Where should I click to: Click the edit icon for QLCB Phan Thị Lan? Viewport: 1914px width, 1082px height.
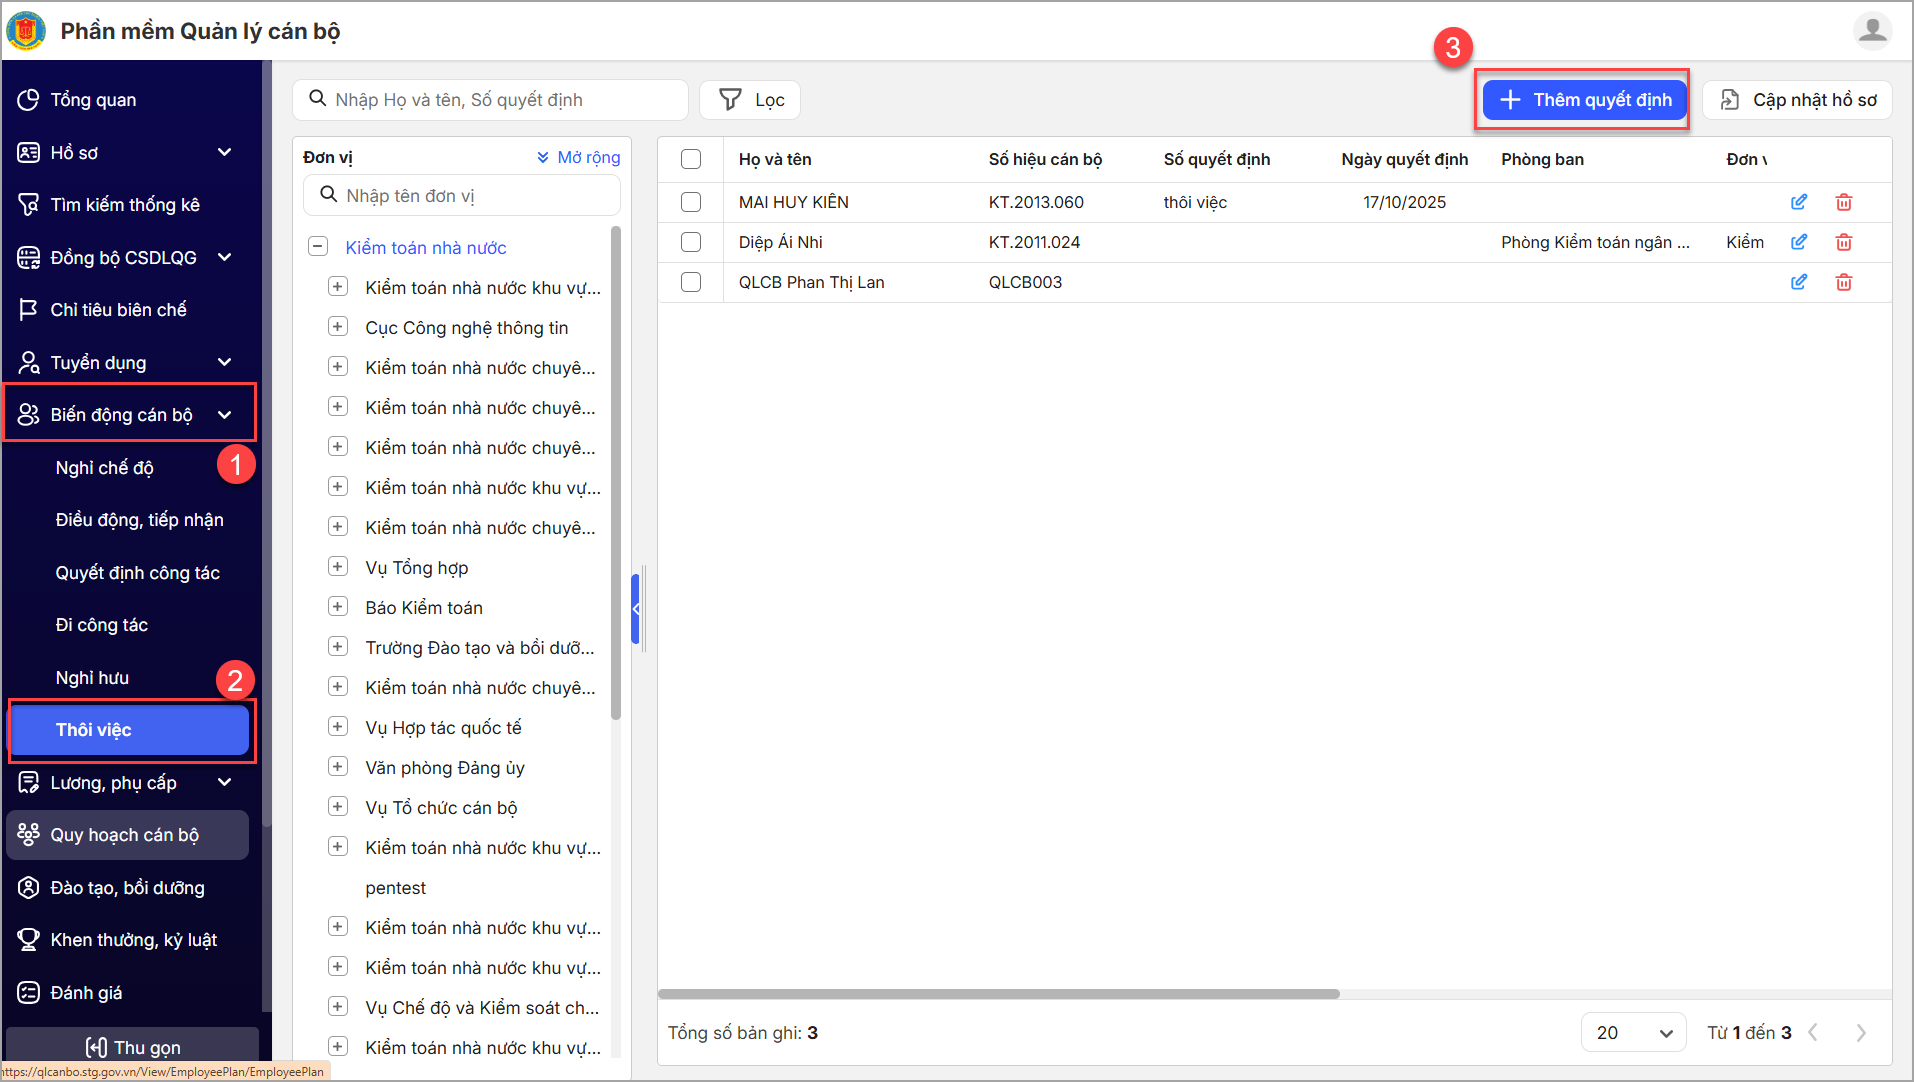click(1798, 282)
